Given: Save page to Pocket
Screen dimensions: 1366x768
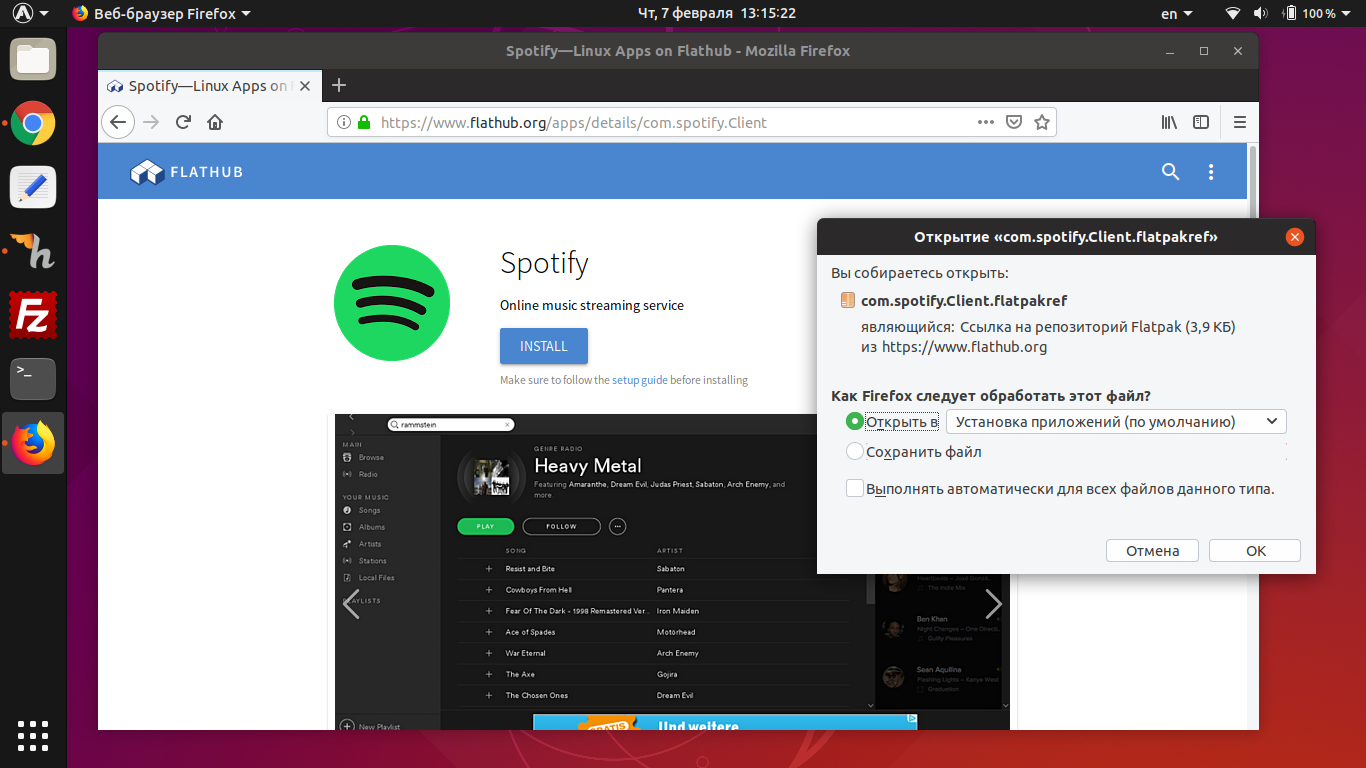Looking at the screenshot, I should [x=1014, y=122].
